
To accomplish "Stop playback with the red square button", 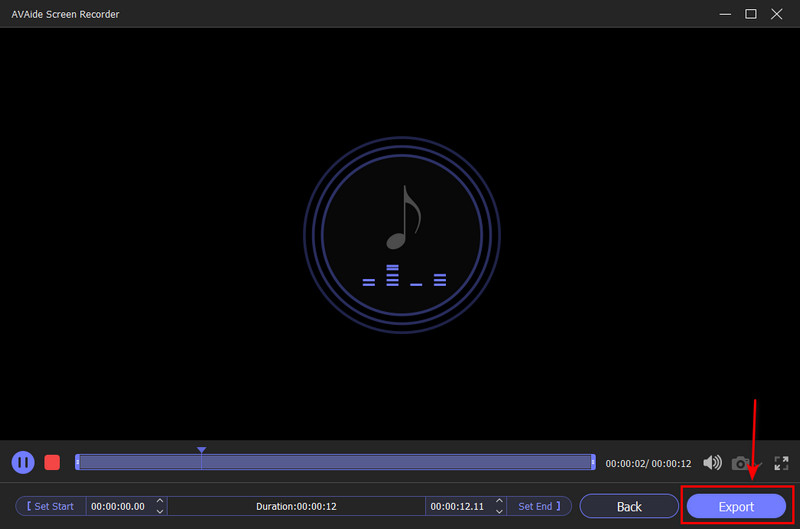I will pyautogui.click(x=52, y=463).
